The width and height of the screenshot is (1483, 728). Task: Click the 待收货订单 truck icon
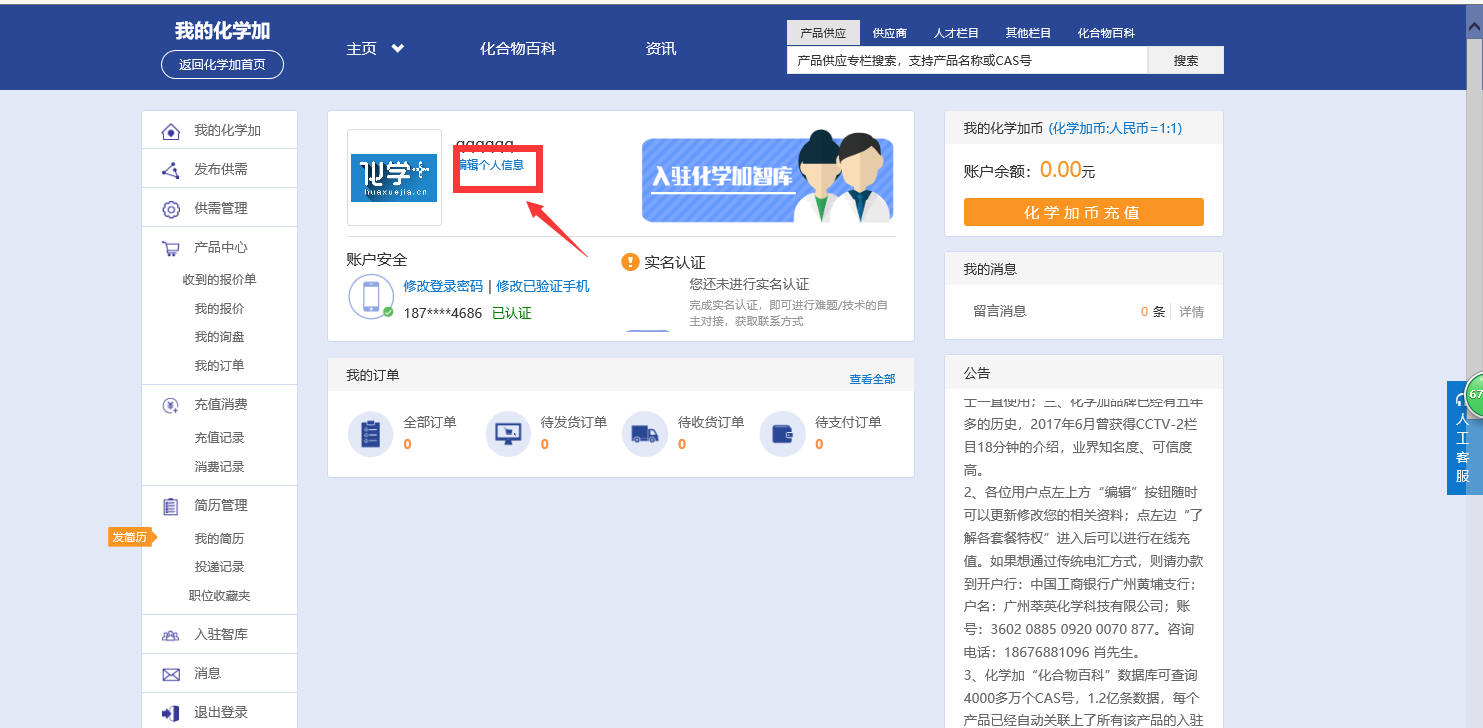click(645, 434)
